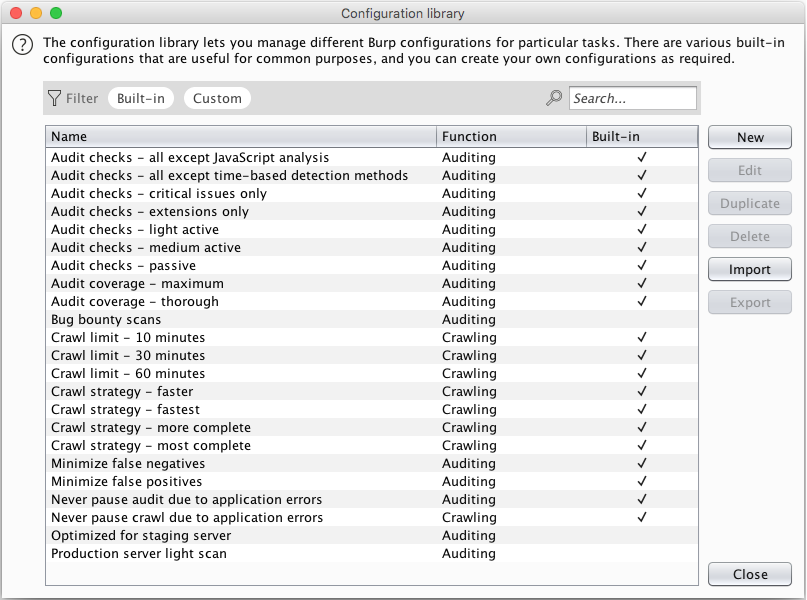Image resolution: width=807 pixels, height=600 pixels.
Task: Select 'Audit checks – extensions only' row
Action: pyautogui.click(x=372, y=211)
